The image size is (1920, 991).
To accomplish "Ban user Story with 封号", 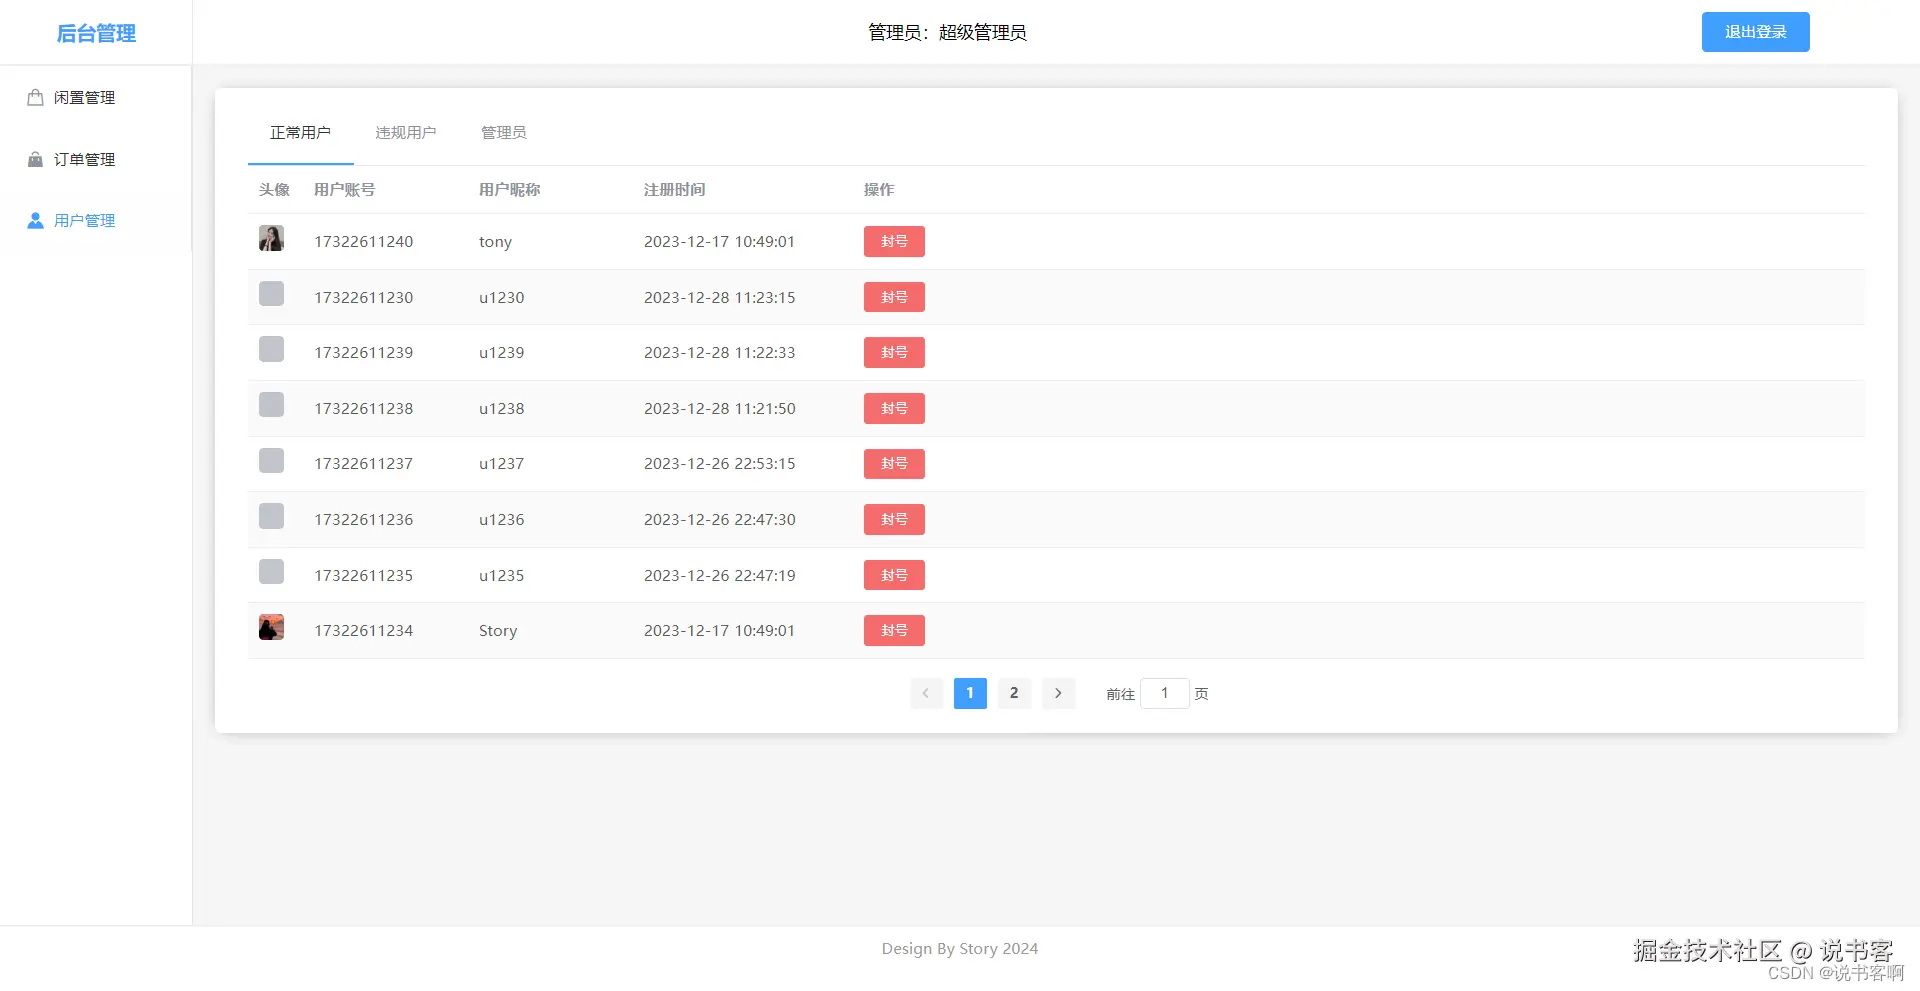I will pyautogui.click(x=894, y=630).
